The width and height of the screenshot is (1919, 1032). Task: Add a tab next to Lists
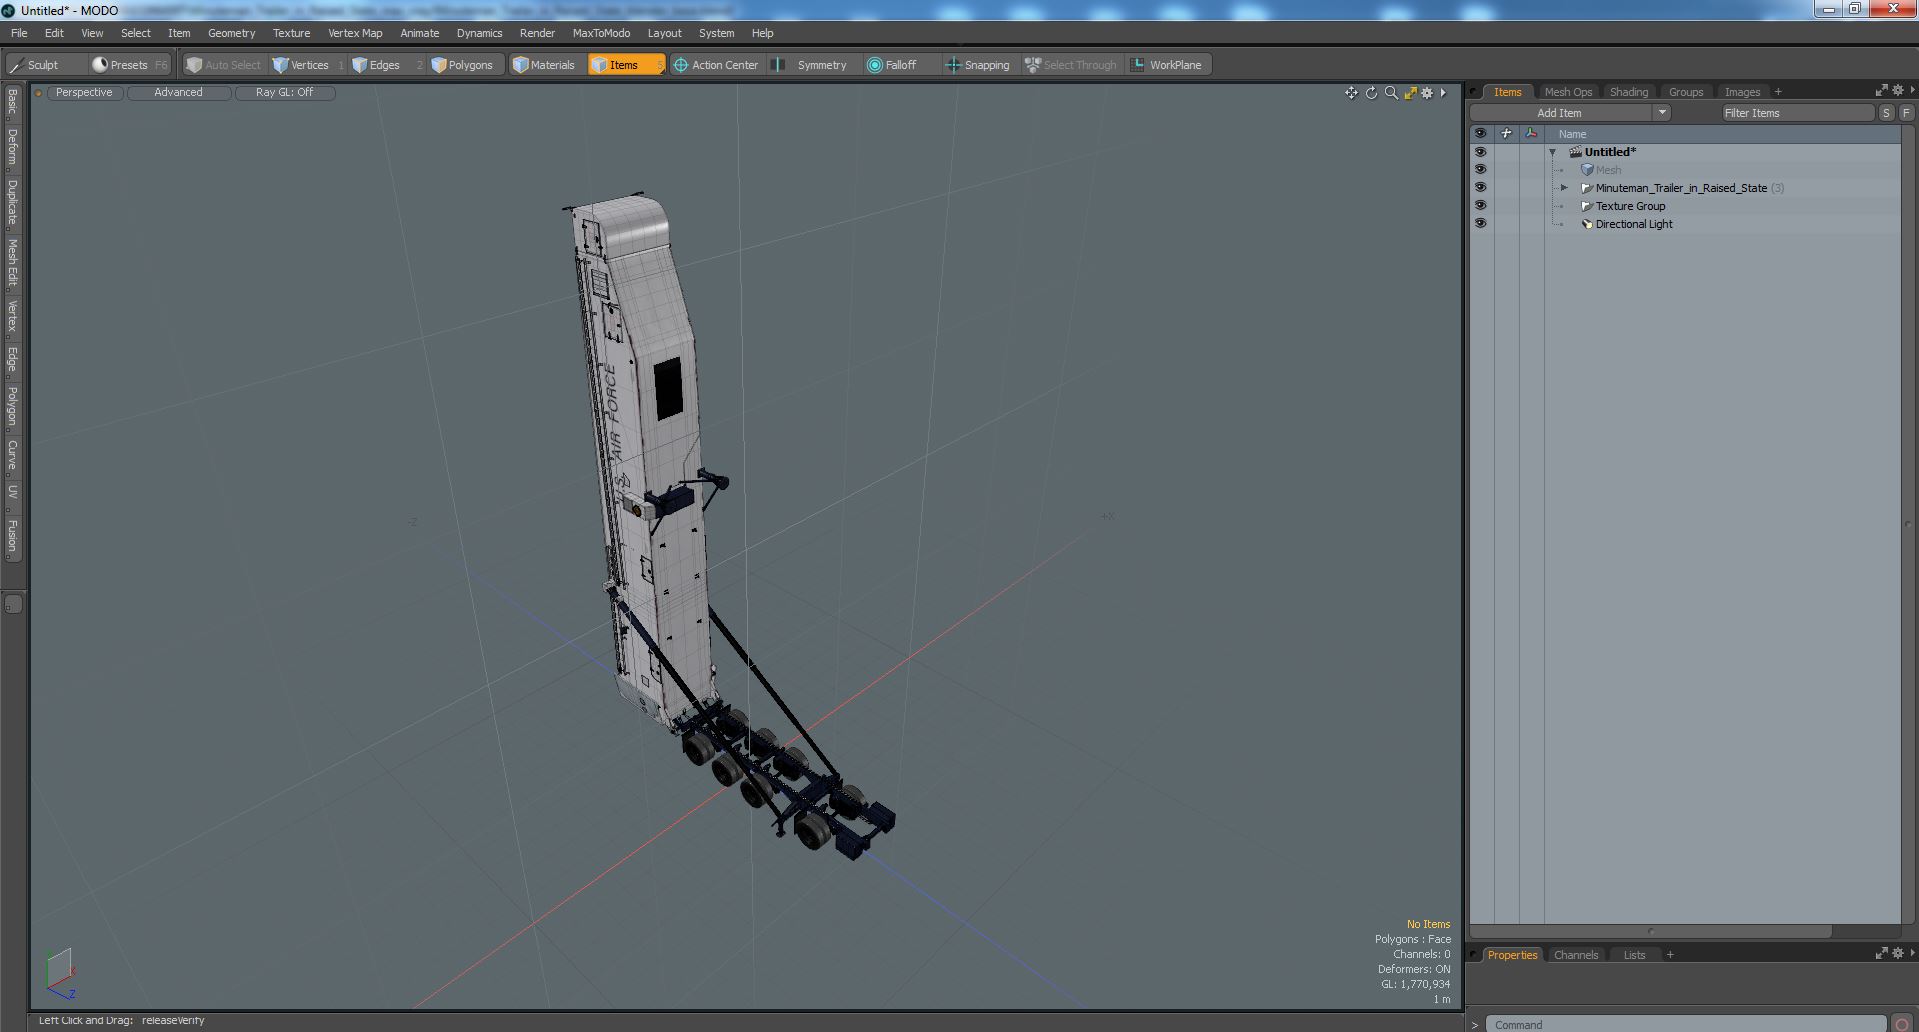1670,955
